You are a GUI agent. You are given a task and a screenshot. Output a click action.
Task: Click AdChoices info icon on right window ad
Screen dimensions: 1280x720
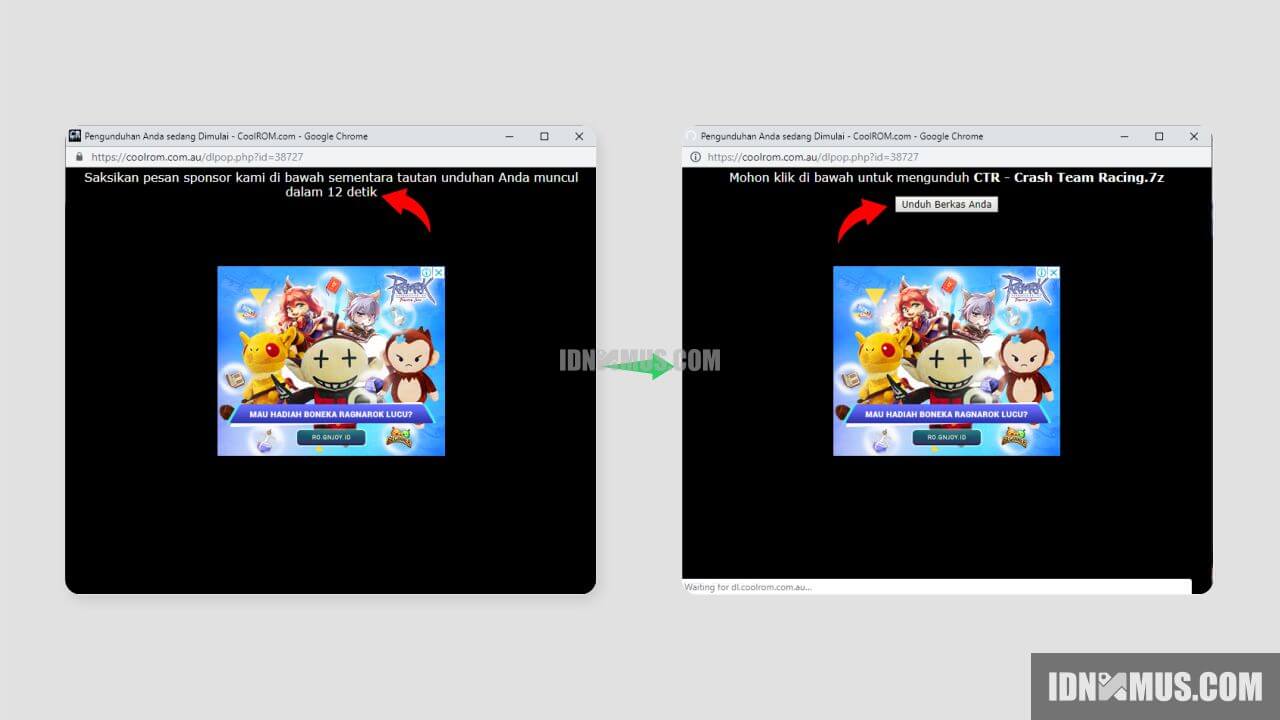[1042, 272]
